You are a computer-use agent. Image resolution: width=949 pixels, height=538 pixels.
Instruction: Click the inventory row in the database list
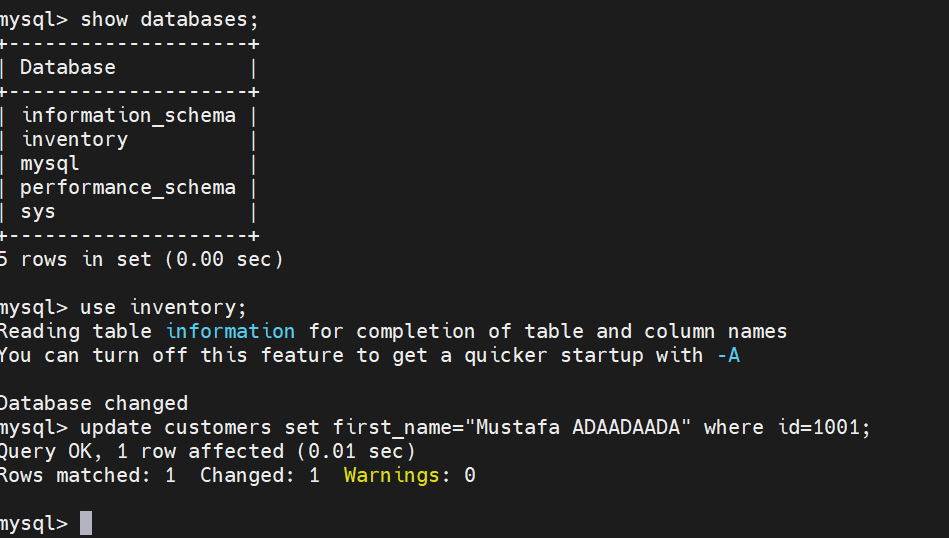click(75, 139)
